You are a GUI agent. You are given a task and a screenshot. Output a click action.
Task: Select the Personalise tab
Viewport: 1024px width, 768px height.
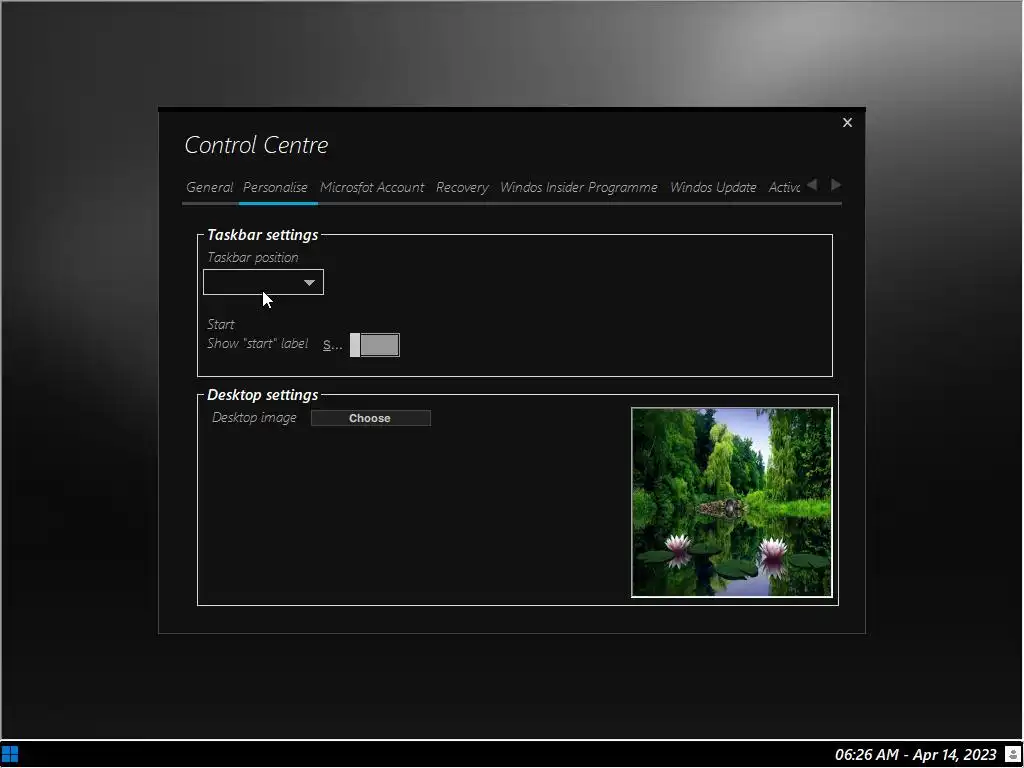pos(276,187)
